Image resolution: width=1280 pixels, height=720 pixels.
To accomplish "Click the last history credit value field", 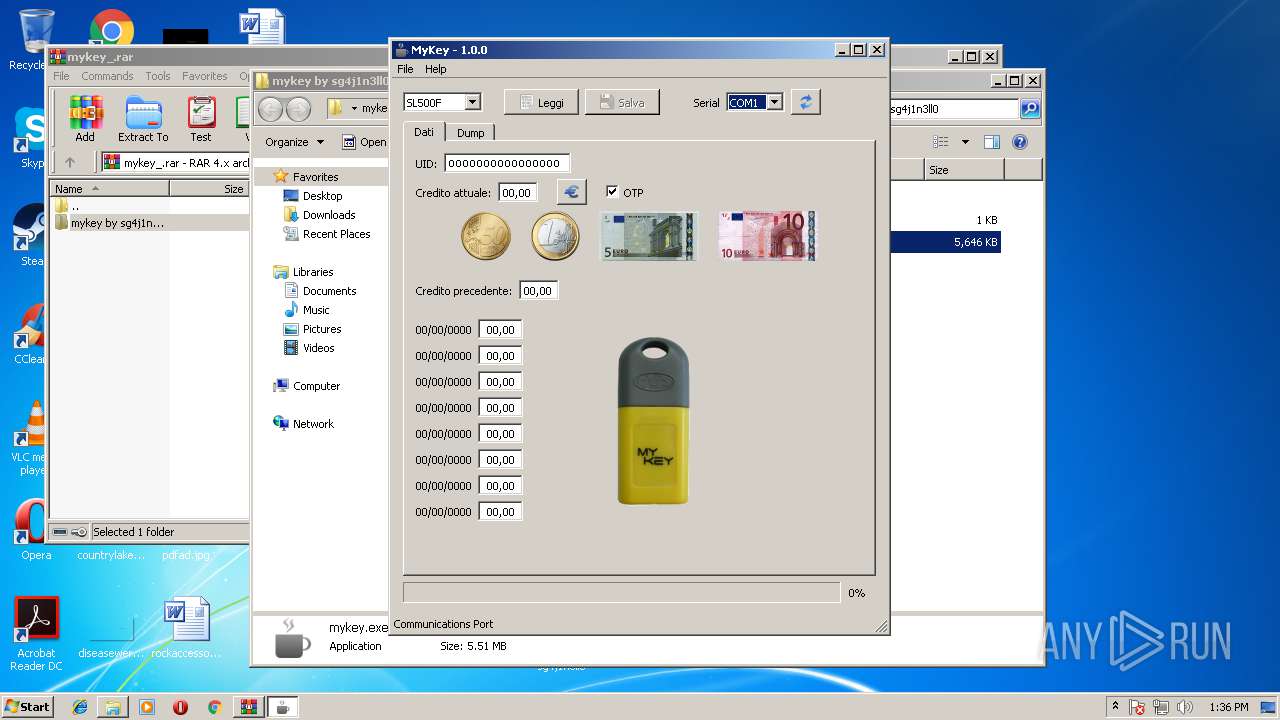I will point(500,512).
